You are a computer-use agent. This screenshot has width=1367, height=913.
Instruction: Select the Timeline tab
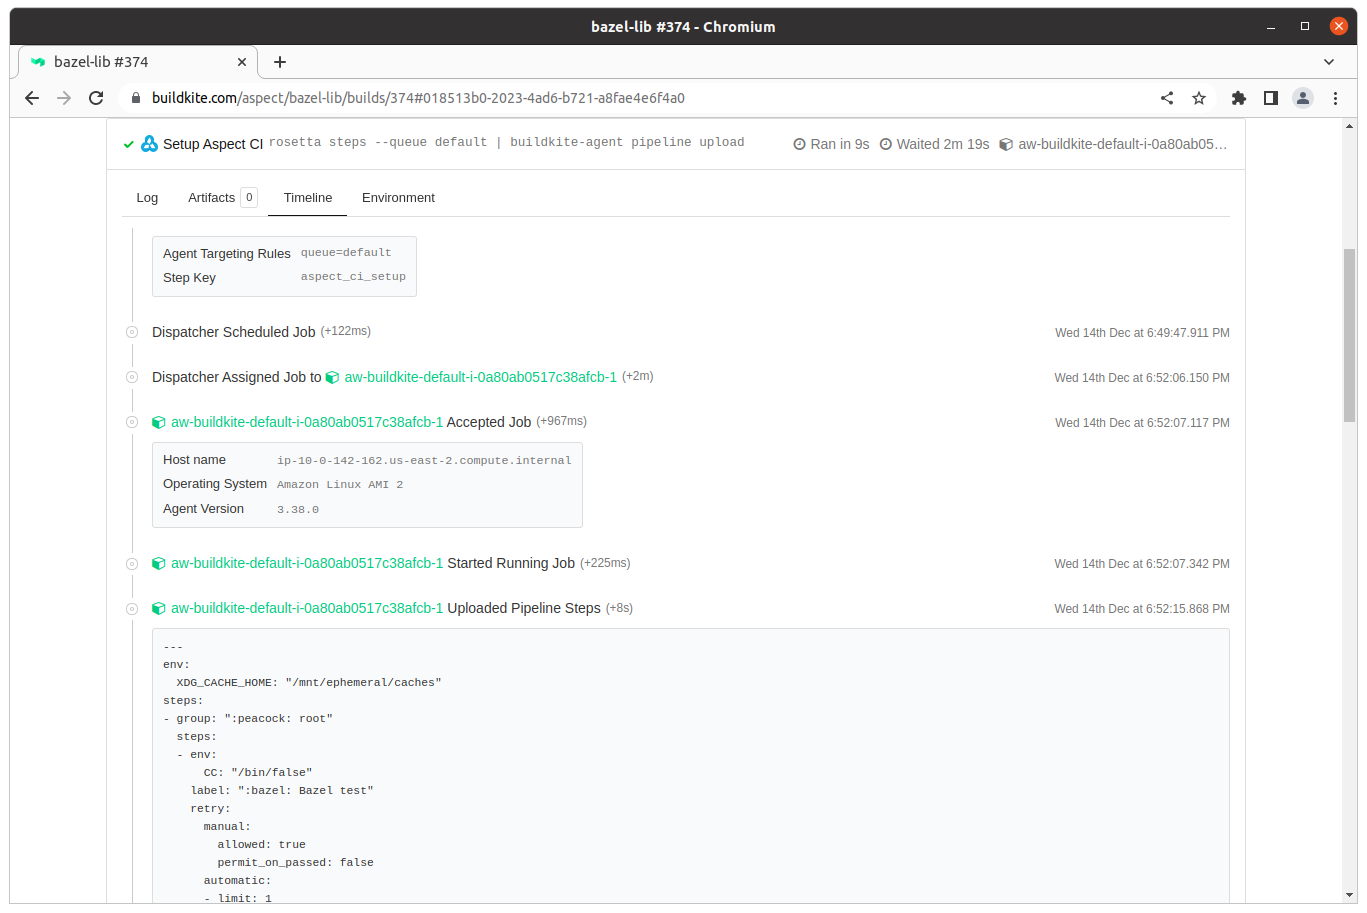(x=308, y=198)
